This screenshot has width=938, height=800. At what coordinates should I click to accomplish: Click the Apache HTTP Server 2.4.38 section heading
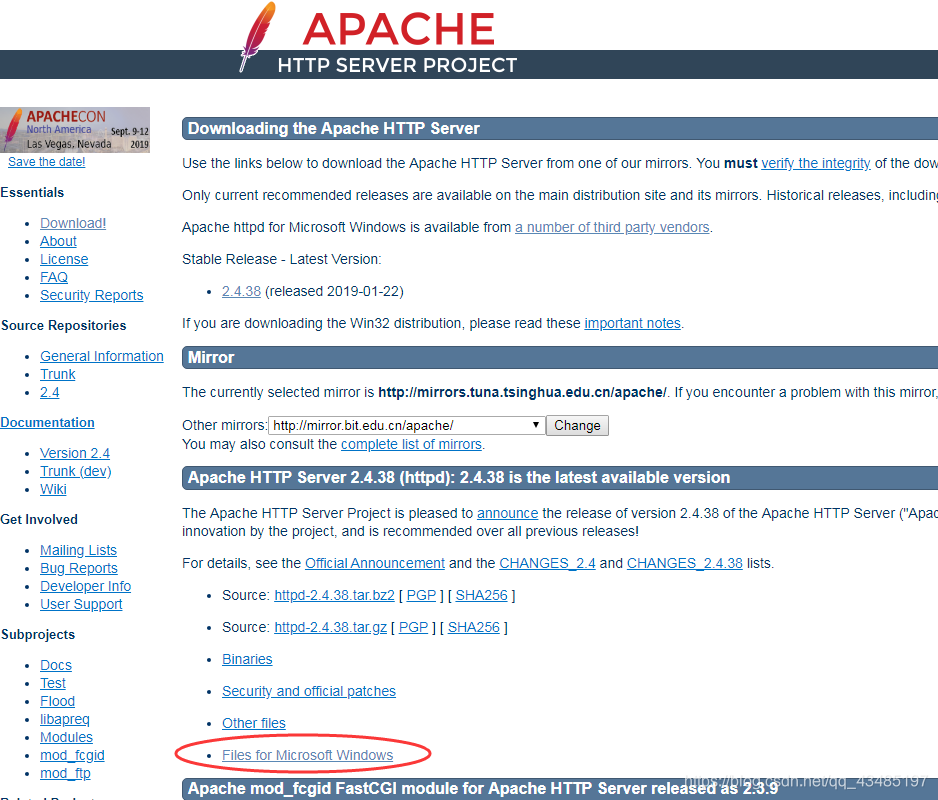click(x=459, y=477)
